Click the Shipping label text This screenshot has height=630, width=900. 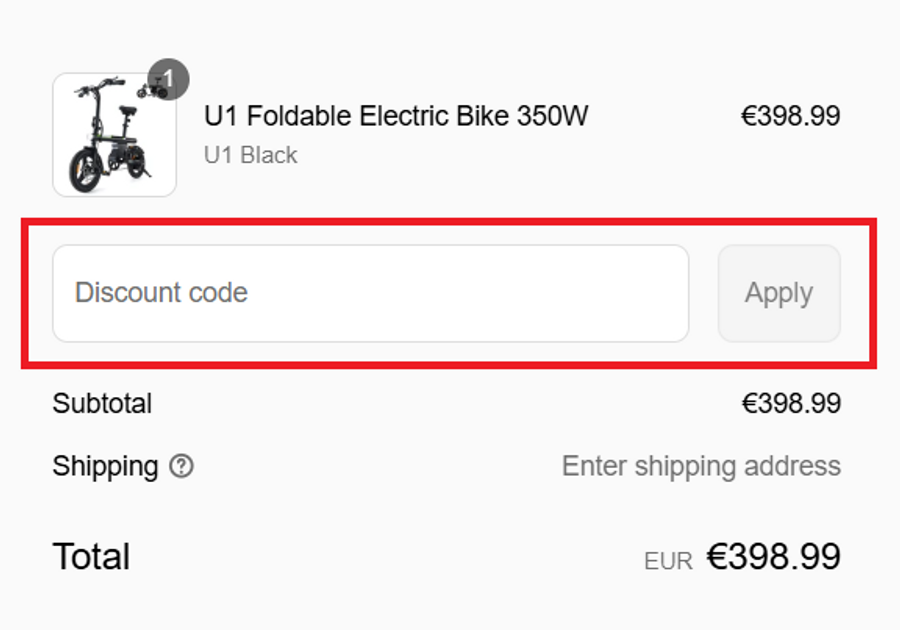click(105, 466)
